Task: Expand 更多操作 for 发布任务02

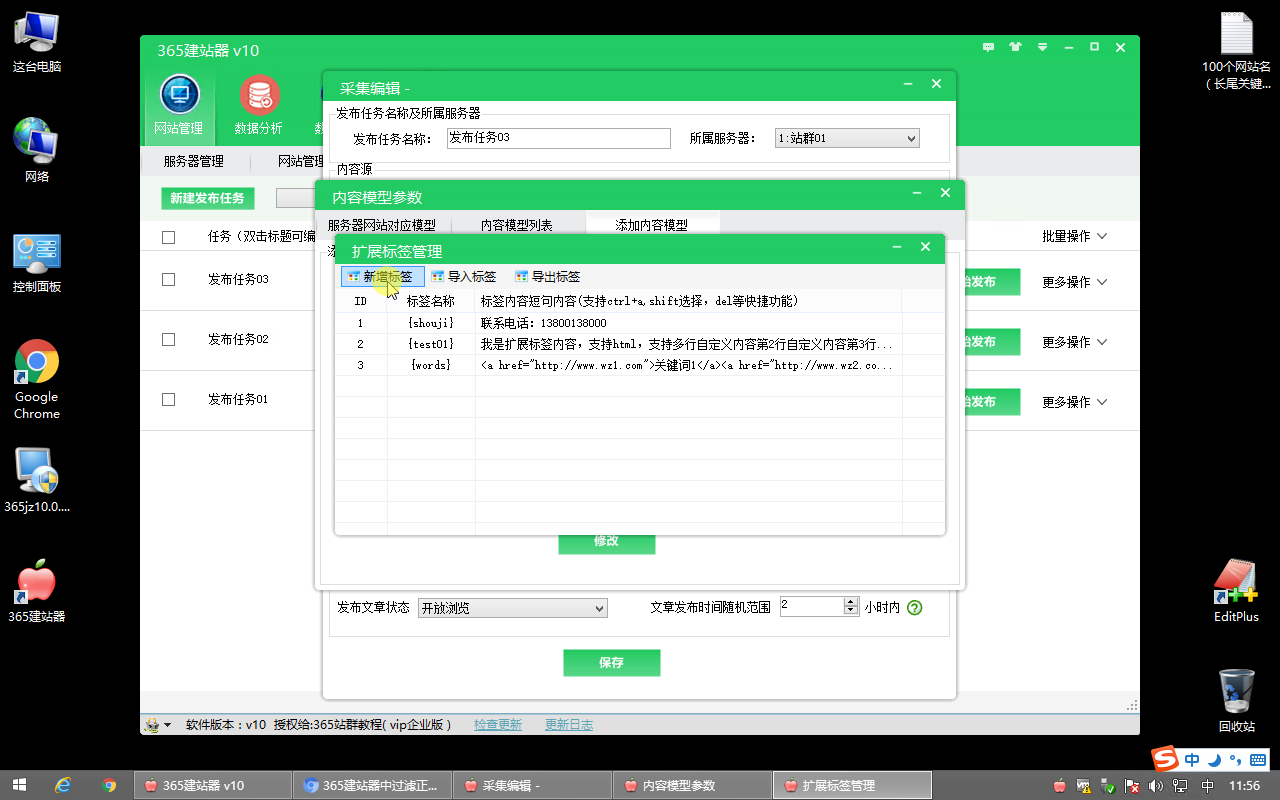Action: pos(1075,342)
